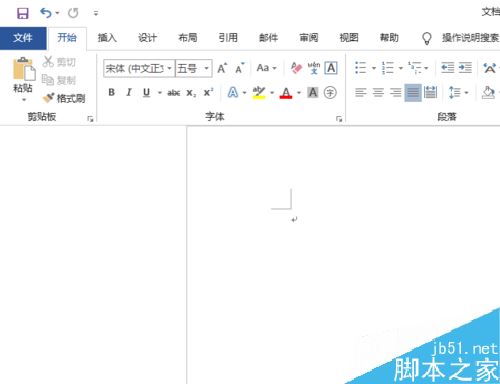Click the 粘贴 (Paste) clipboard icon
This screenshot has height=384, width=500.
click(23, 69)
